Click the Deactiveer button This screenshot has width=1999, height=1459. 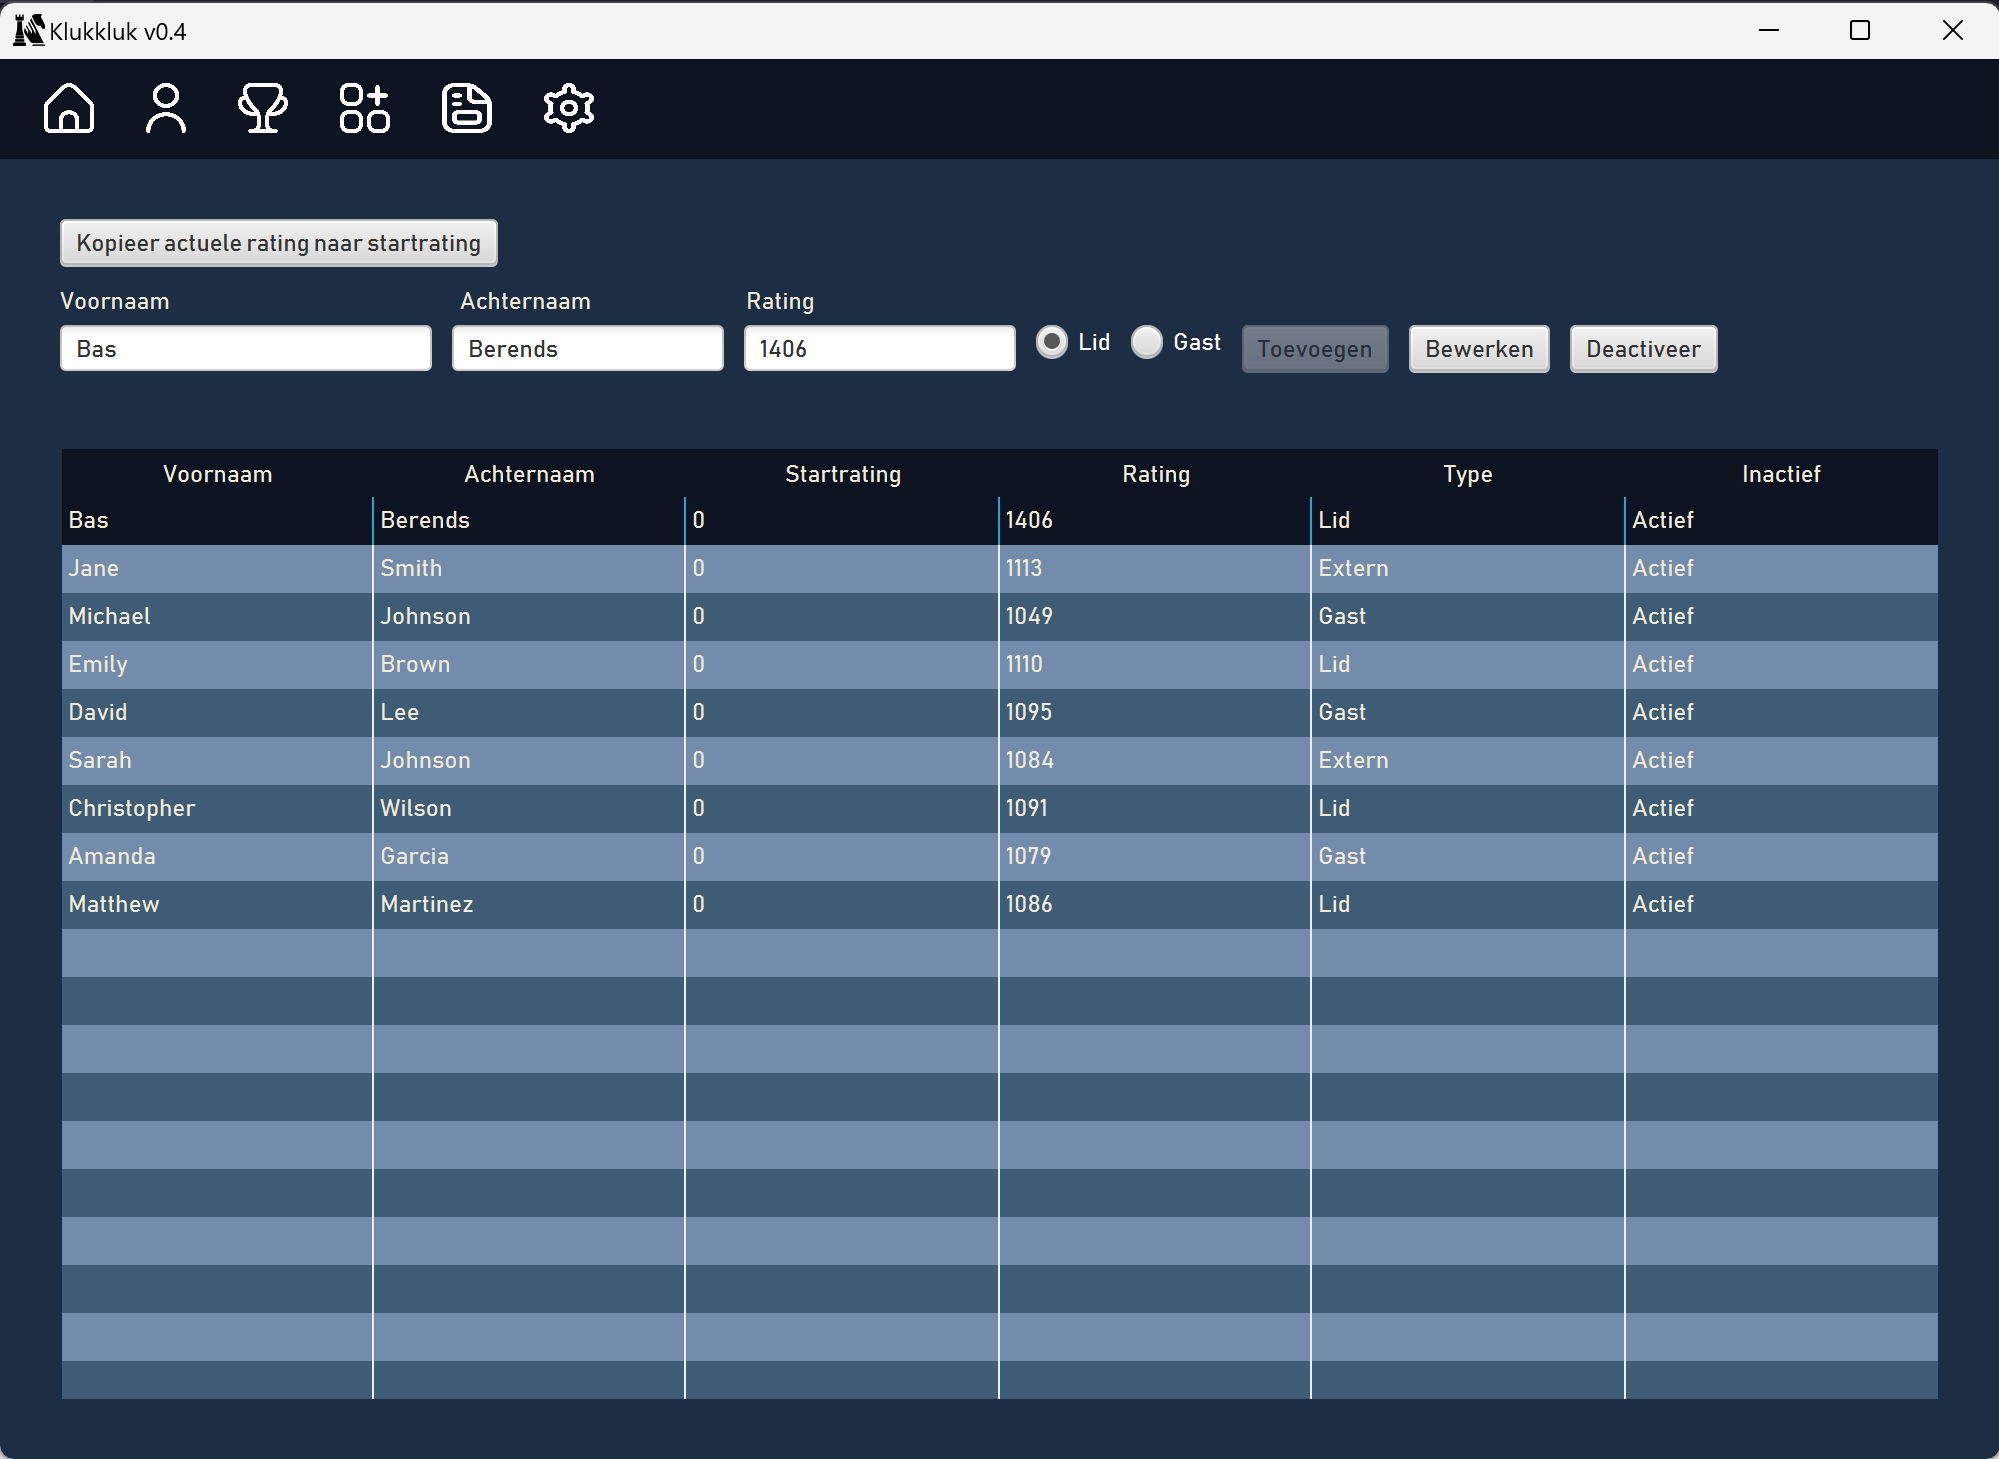(x=1643, y=349)
